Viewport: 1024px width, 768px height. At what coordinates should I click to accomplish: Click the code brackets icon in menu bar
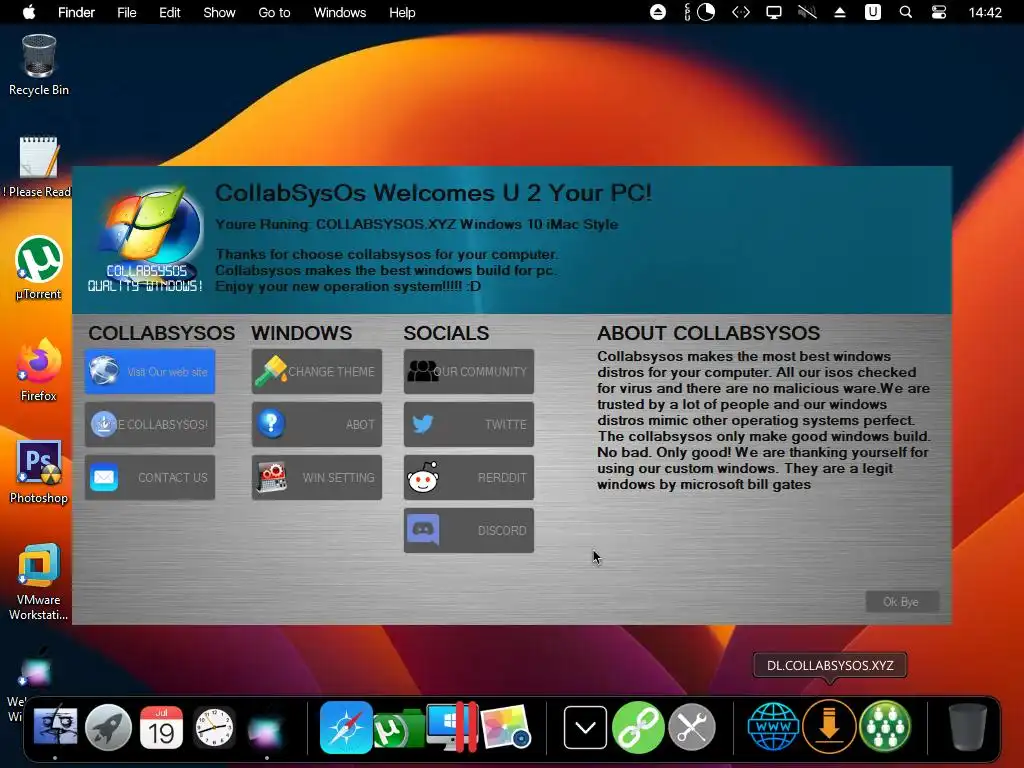pos(741,12)
